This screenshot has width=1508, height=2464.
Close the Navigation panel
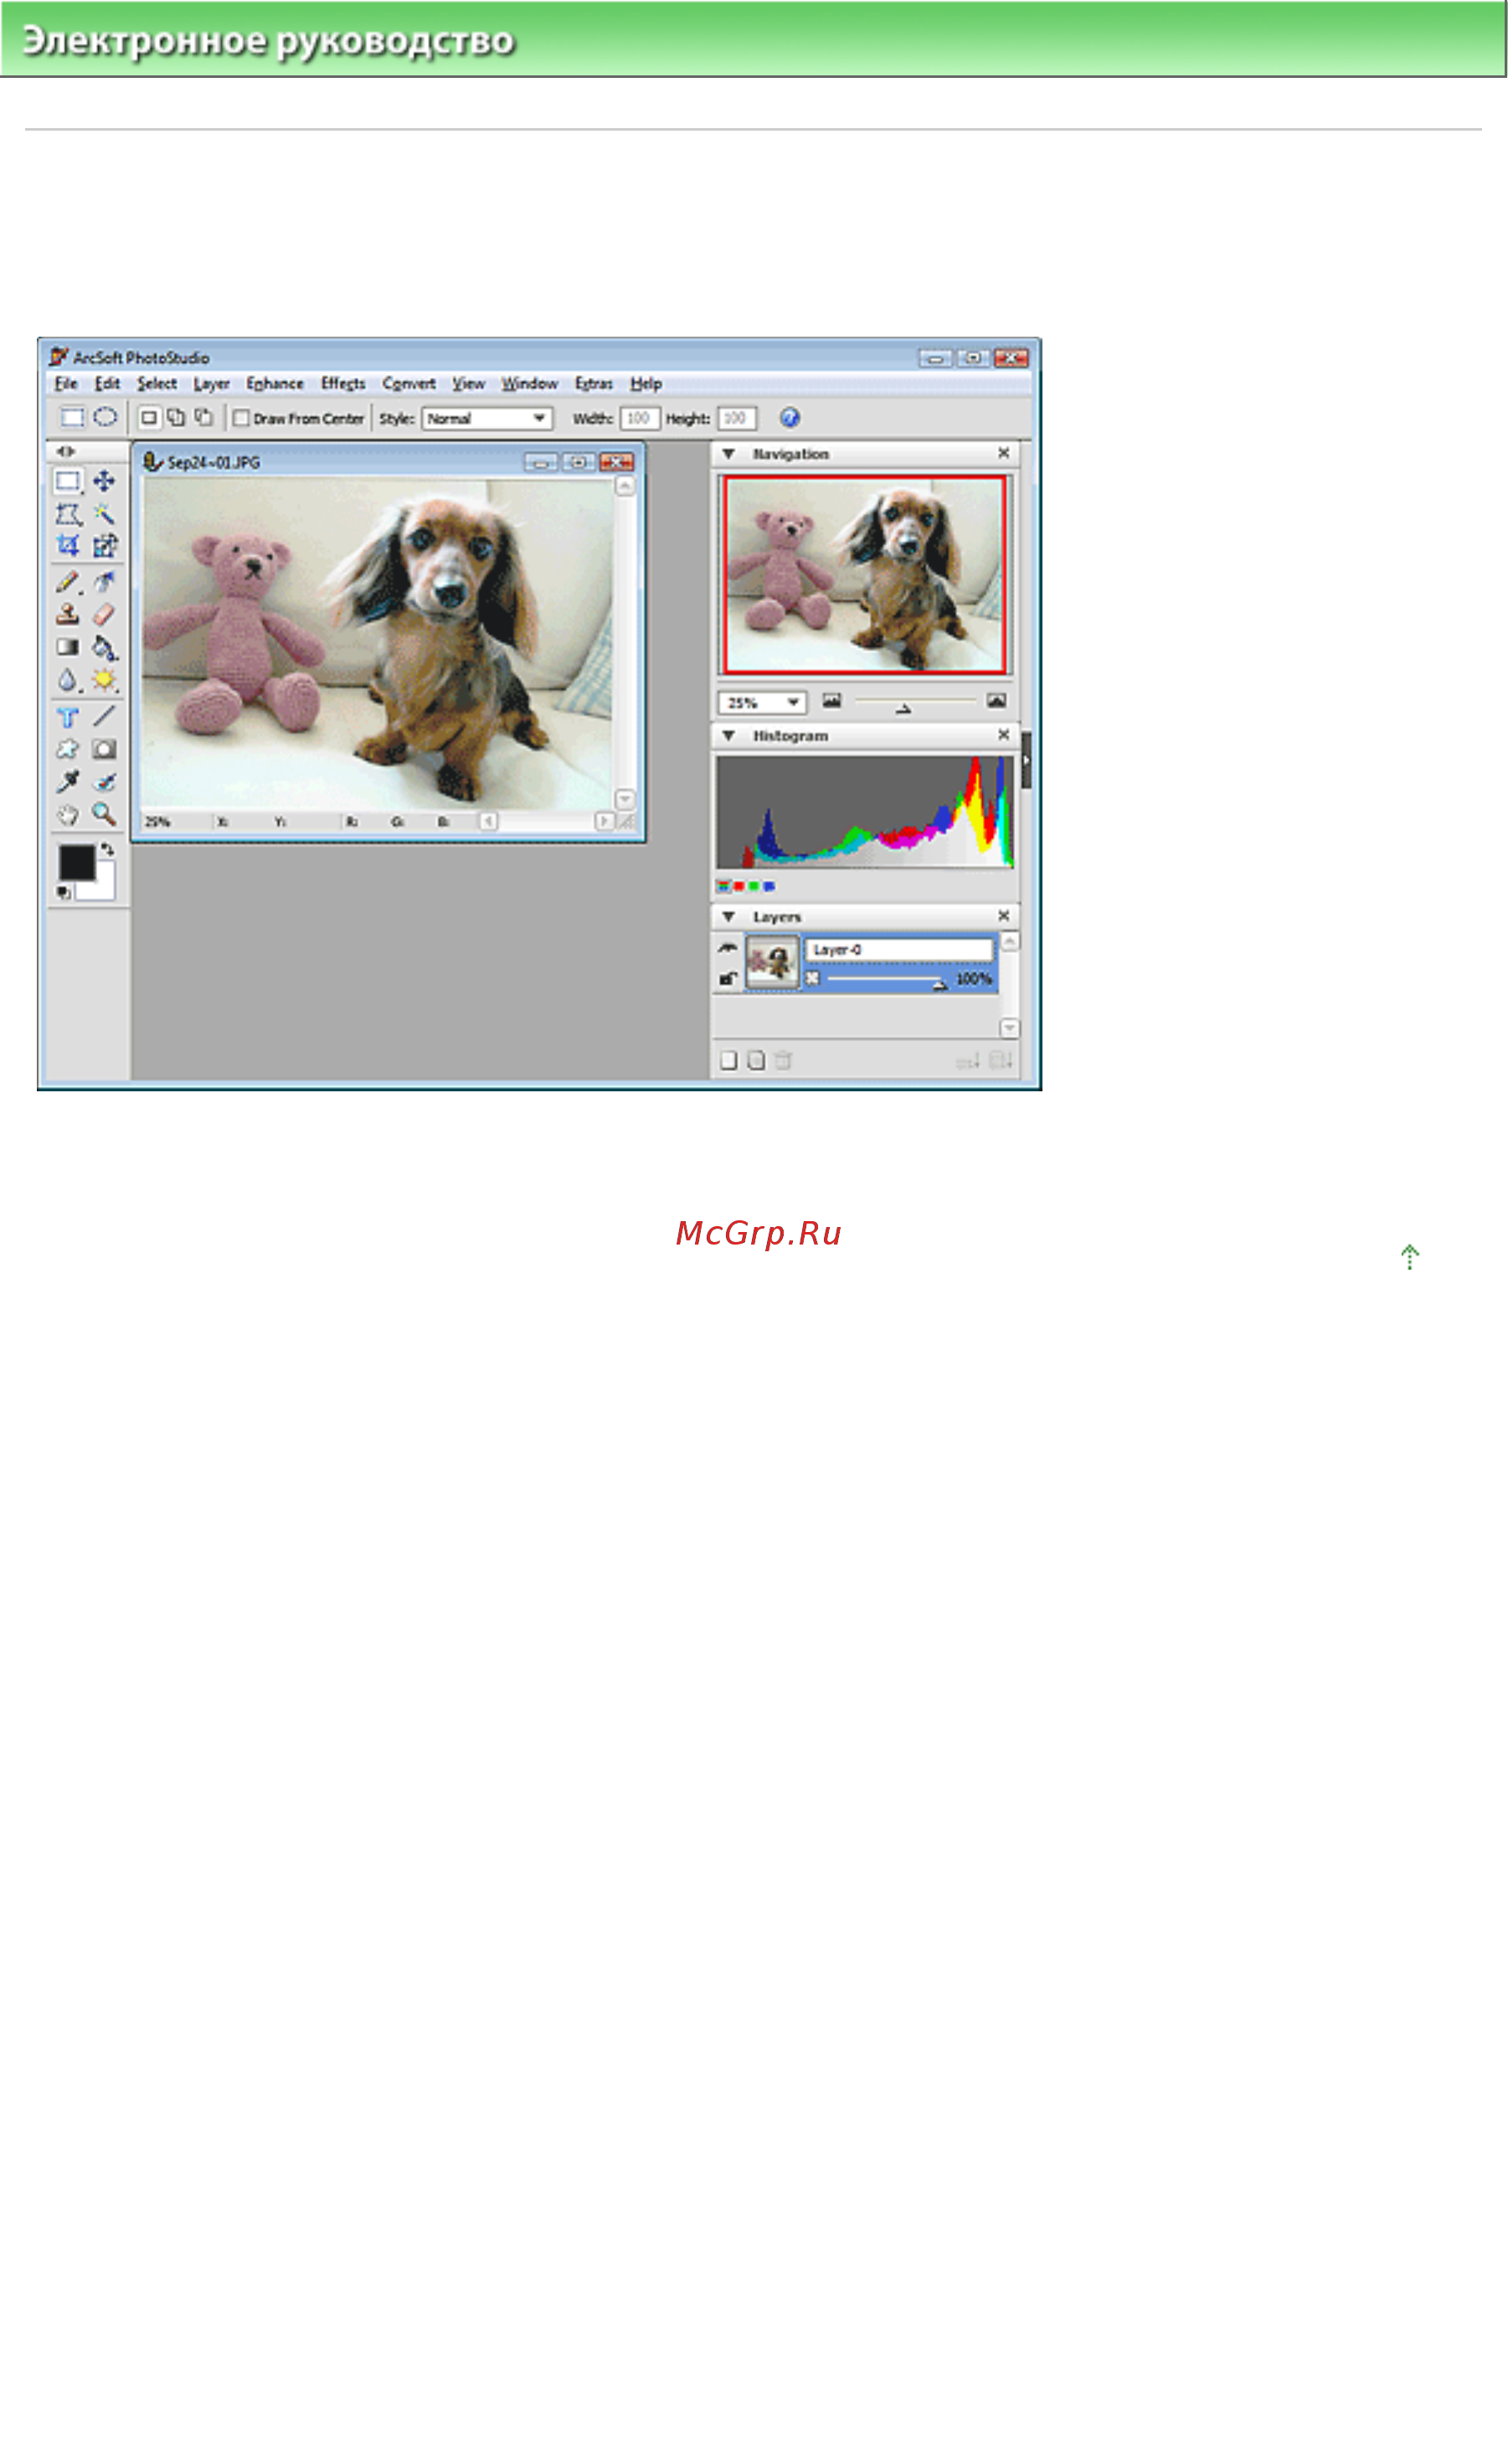(x=1003, y=453)
